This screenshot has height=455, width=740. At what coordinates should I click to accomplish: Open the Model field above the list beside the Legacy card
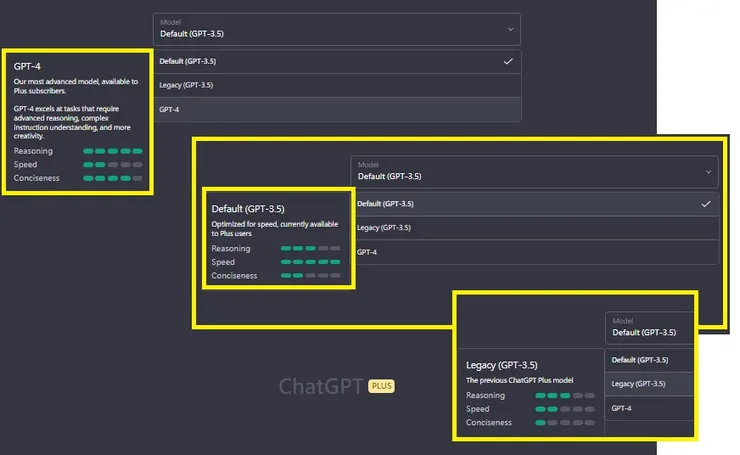tap(649, 328)
